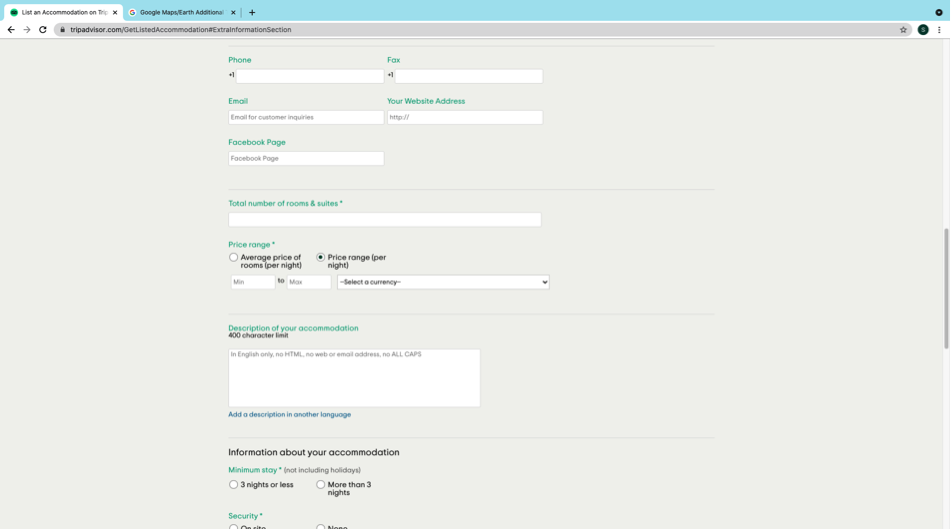Reload the current page
951x530 pixels.
[x=43, y=30]
